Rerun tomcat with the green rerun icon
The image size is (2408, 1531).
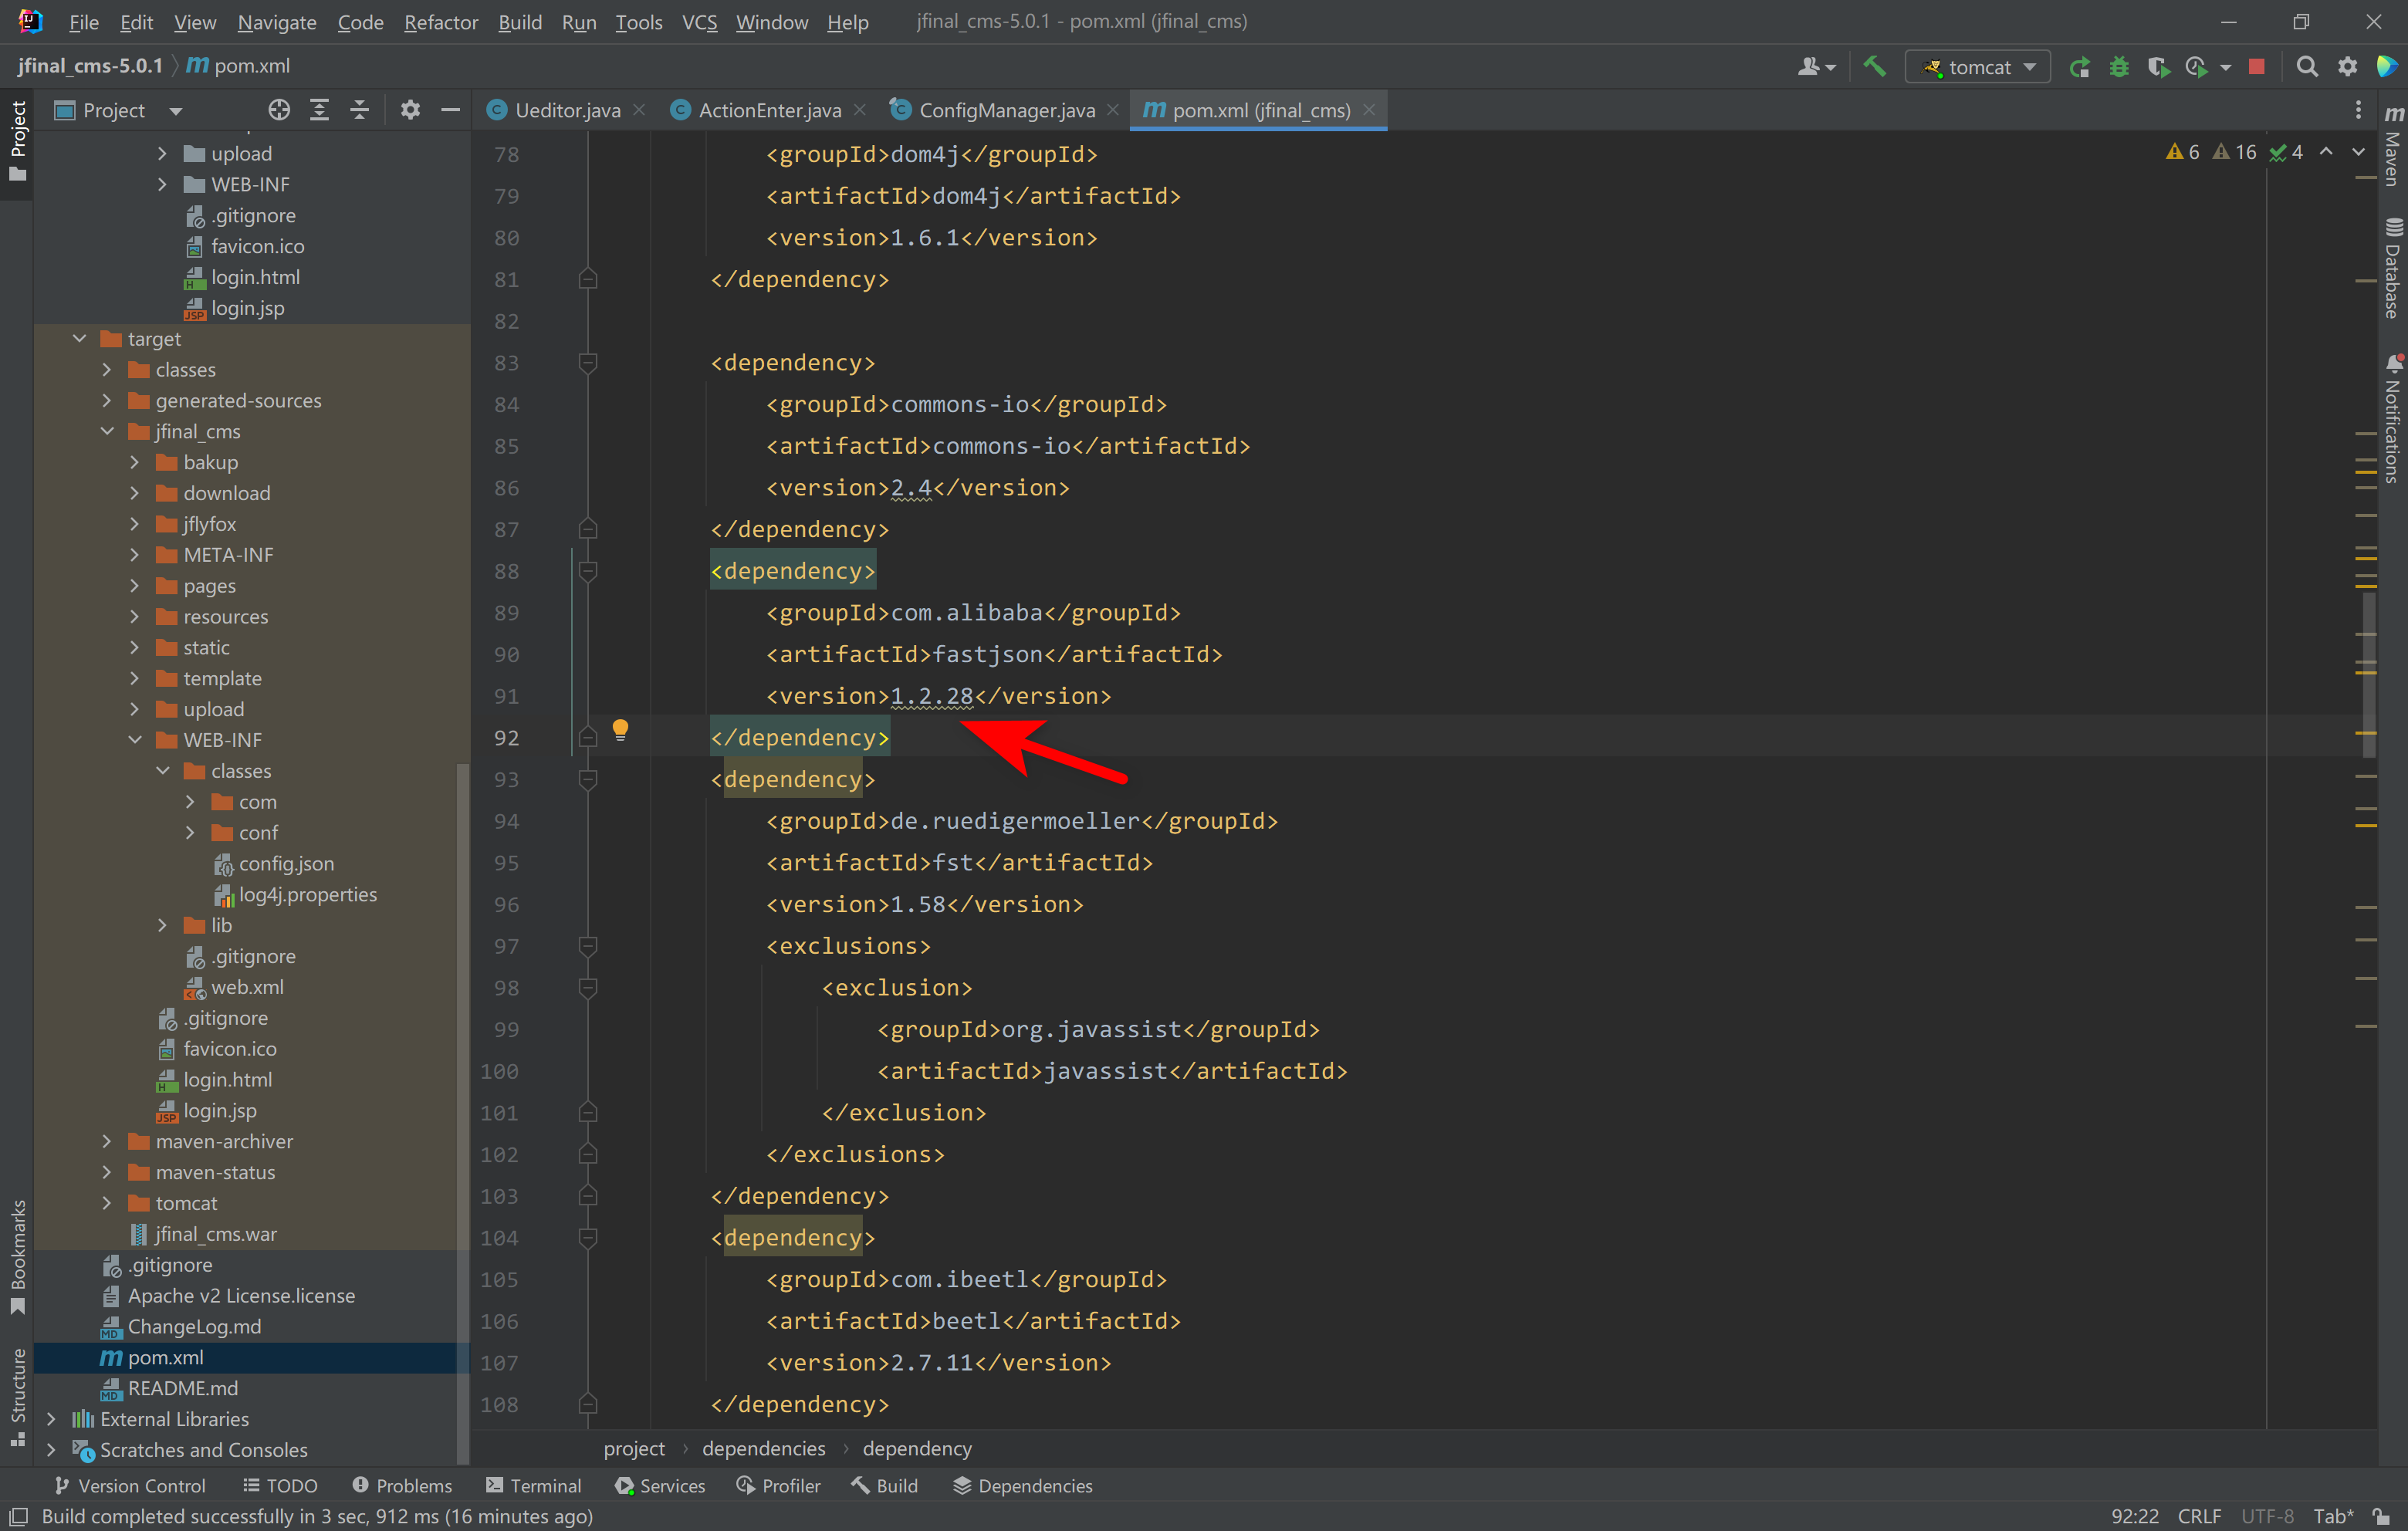(x=2079, y=67)
